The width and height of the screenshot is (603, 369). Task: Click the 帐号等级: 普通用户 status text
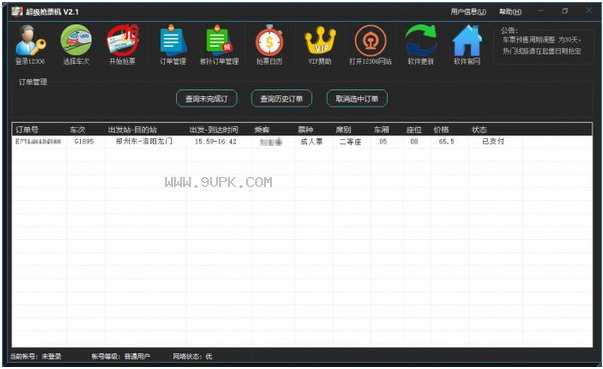coord(121,356)
